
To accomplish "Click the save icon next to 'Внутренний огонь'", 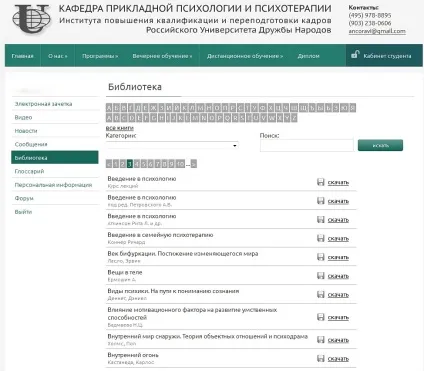I will [x=321, y=358].
